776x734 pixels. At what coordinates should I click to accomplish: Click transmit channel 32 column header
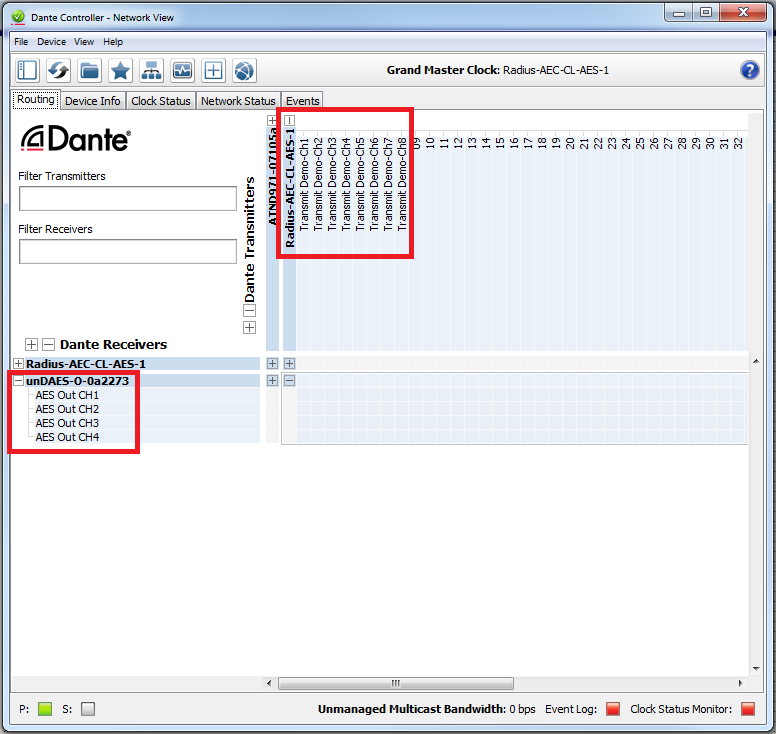(738, 143)
